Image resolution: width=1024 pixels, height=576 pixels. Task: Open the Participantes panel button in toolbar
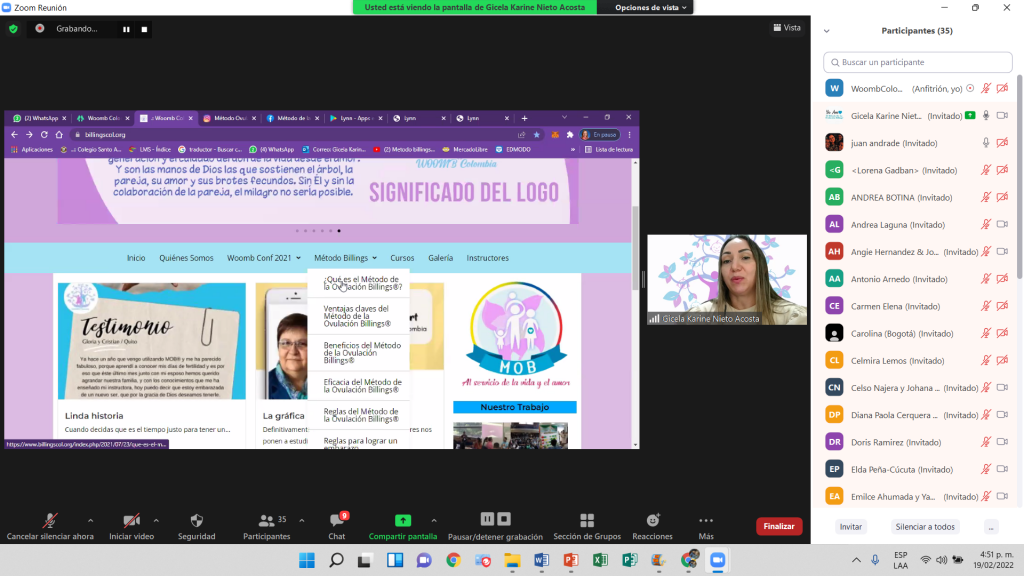[266, 526]
